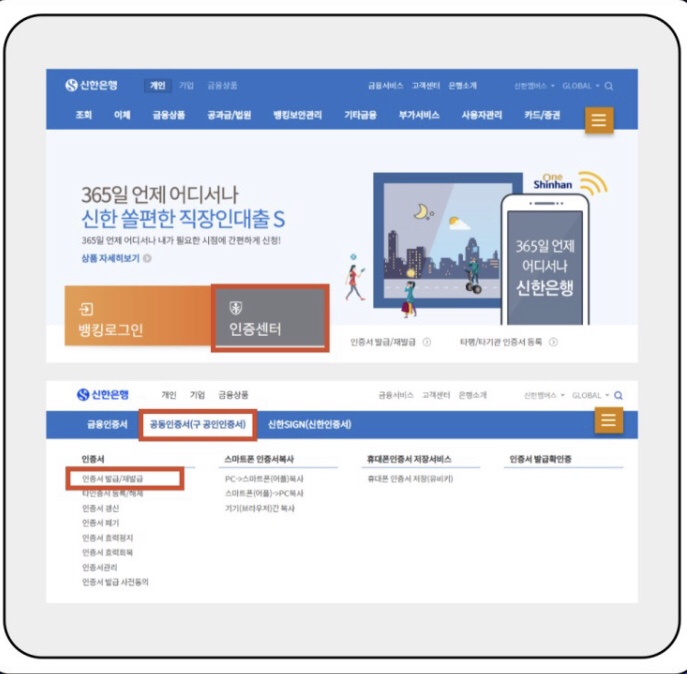Viewport: 687px width, 674px height.
Task: Select the 금융상품 tab beside 기업 in the blue header
Action: click(222, 85)
